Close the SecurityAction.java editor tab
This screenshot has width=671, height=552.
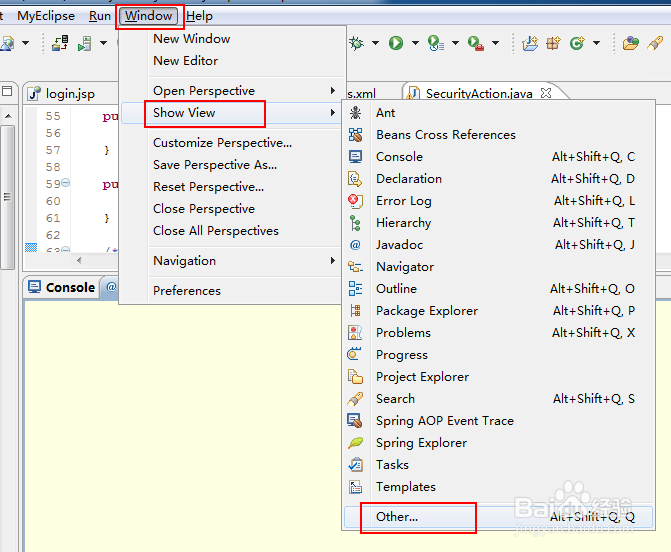click(x=546, y=93)
